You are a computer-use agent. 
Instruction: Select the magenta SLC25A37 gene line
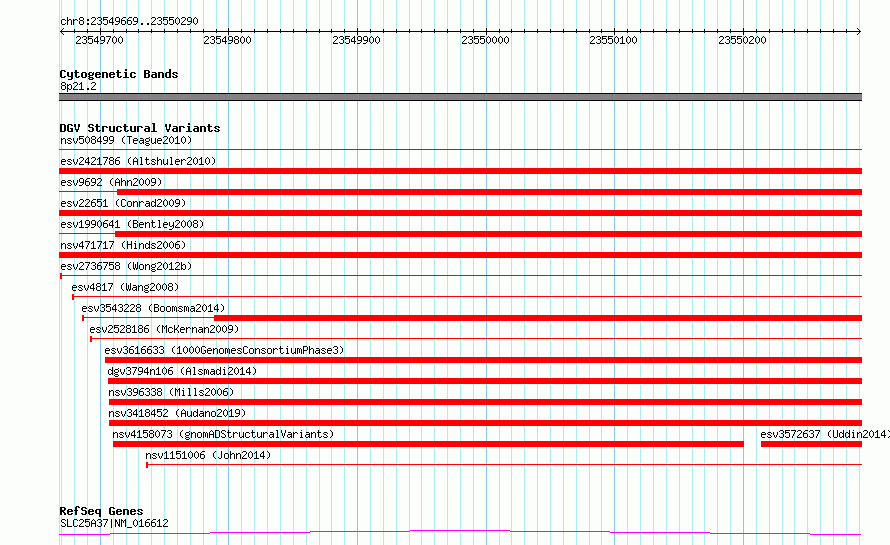point(460,533)
